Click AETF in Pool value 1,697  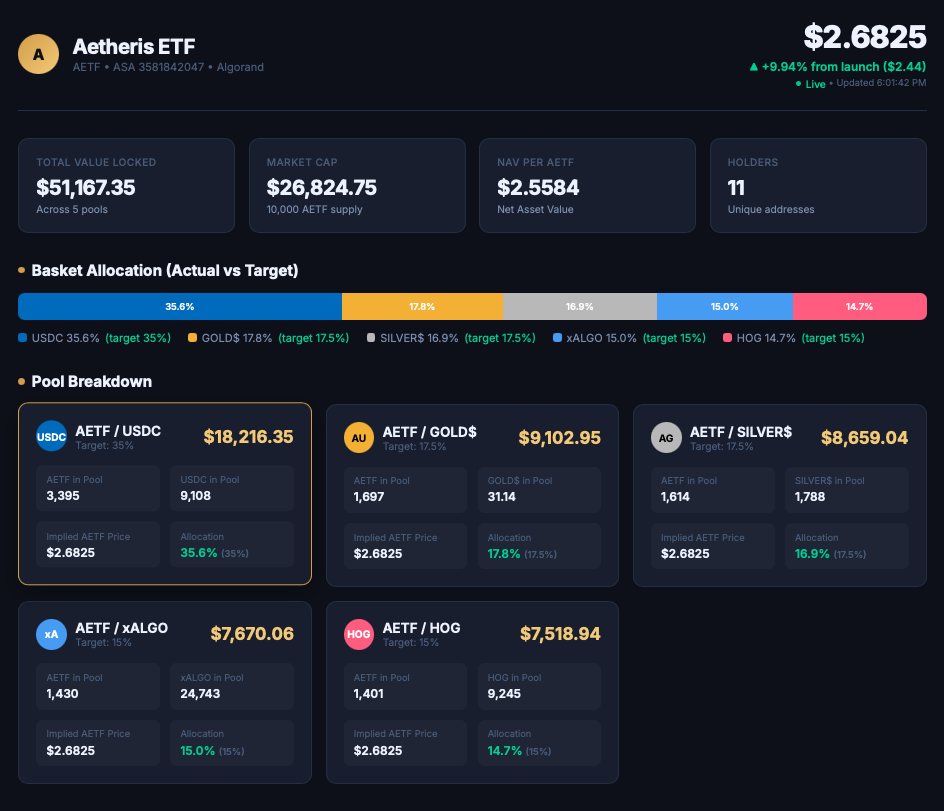368,497
